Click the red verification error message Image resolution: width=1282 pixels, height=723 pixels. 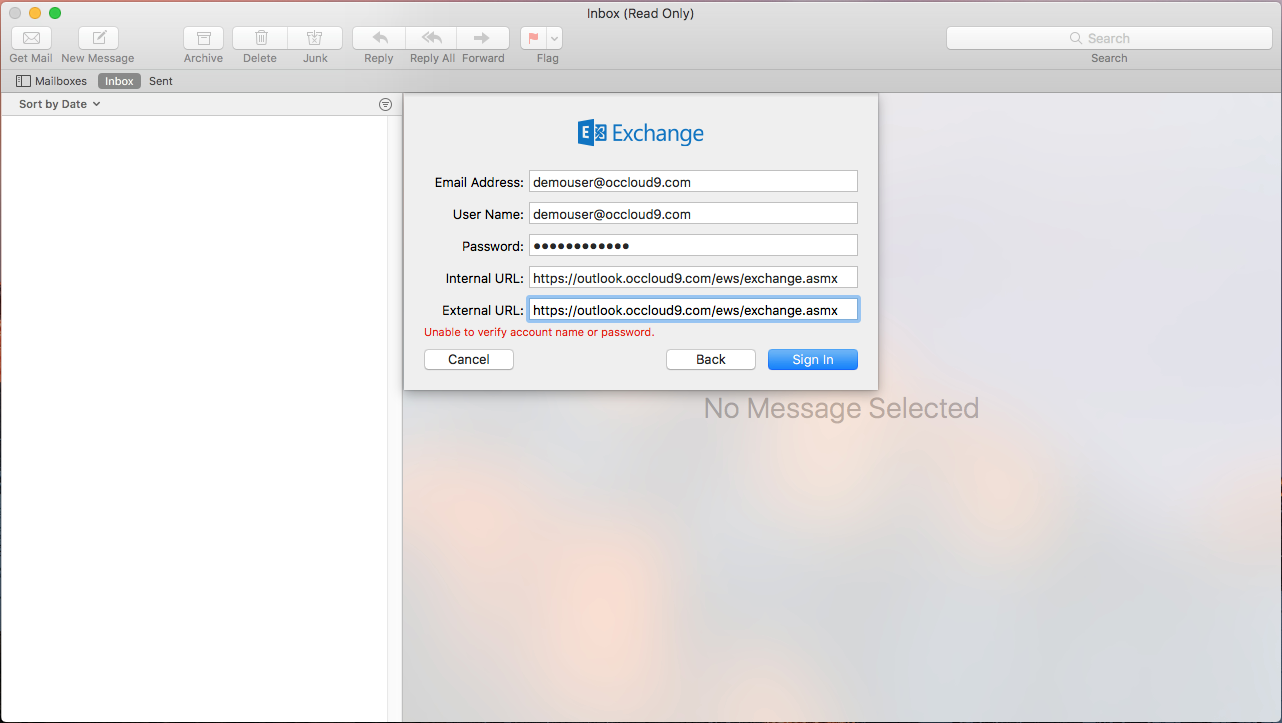point(539,332)
